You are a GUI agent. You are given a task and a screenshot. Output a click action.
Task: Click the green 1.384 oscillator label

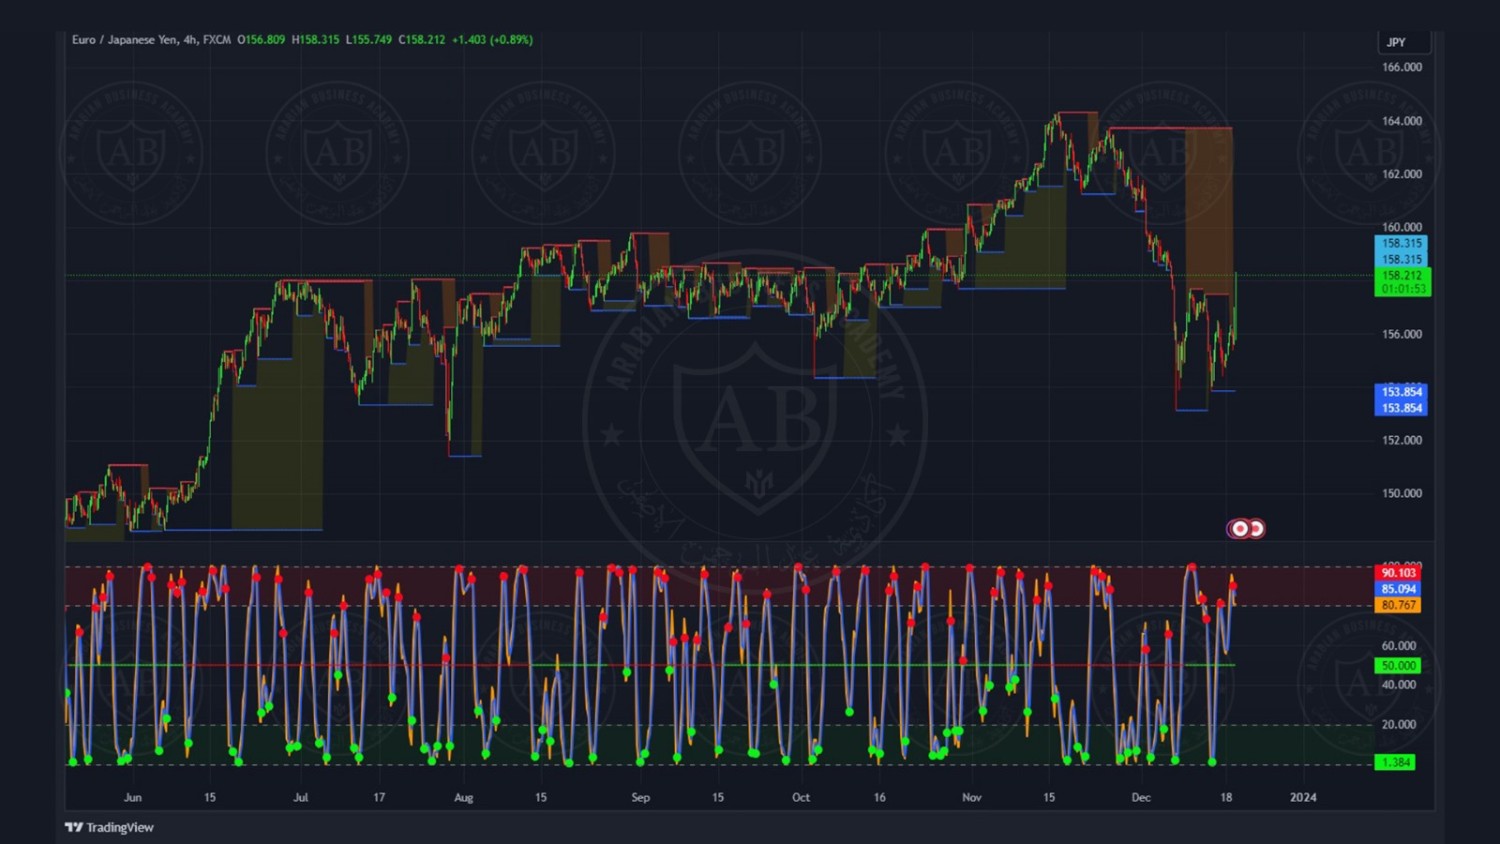tap(1395, 762)
